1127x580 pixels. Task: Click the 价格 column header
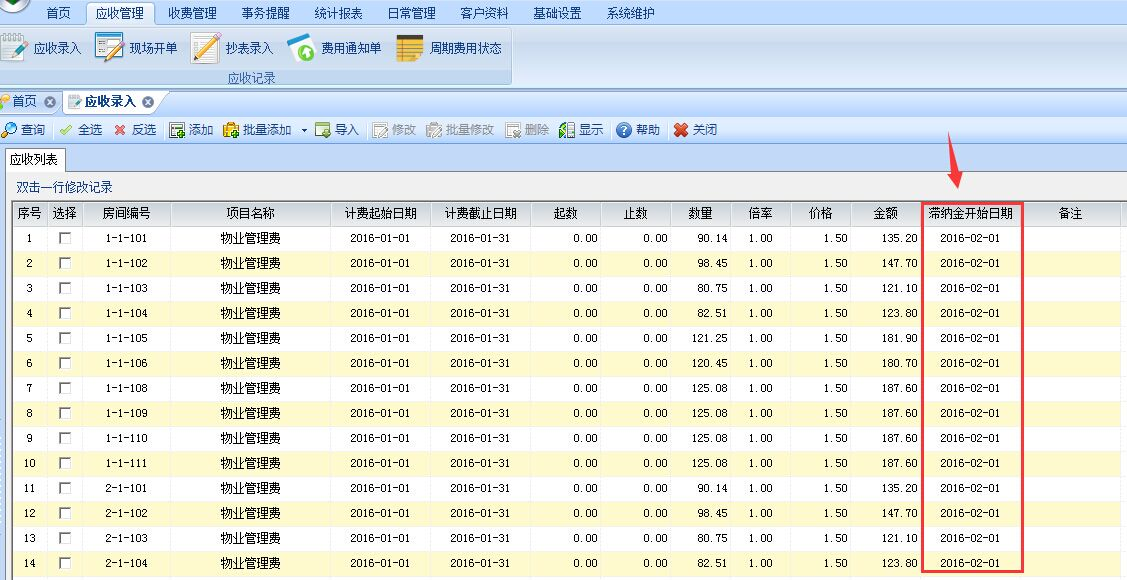tap(821, 213)
